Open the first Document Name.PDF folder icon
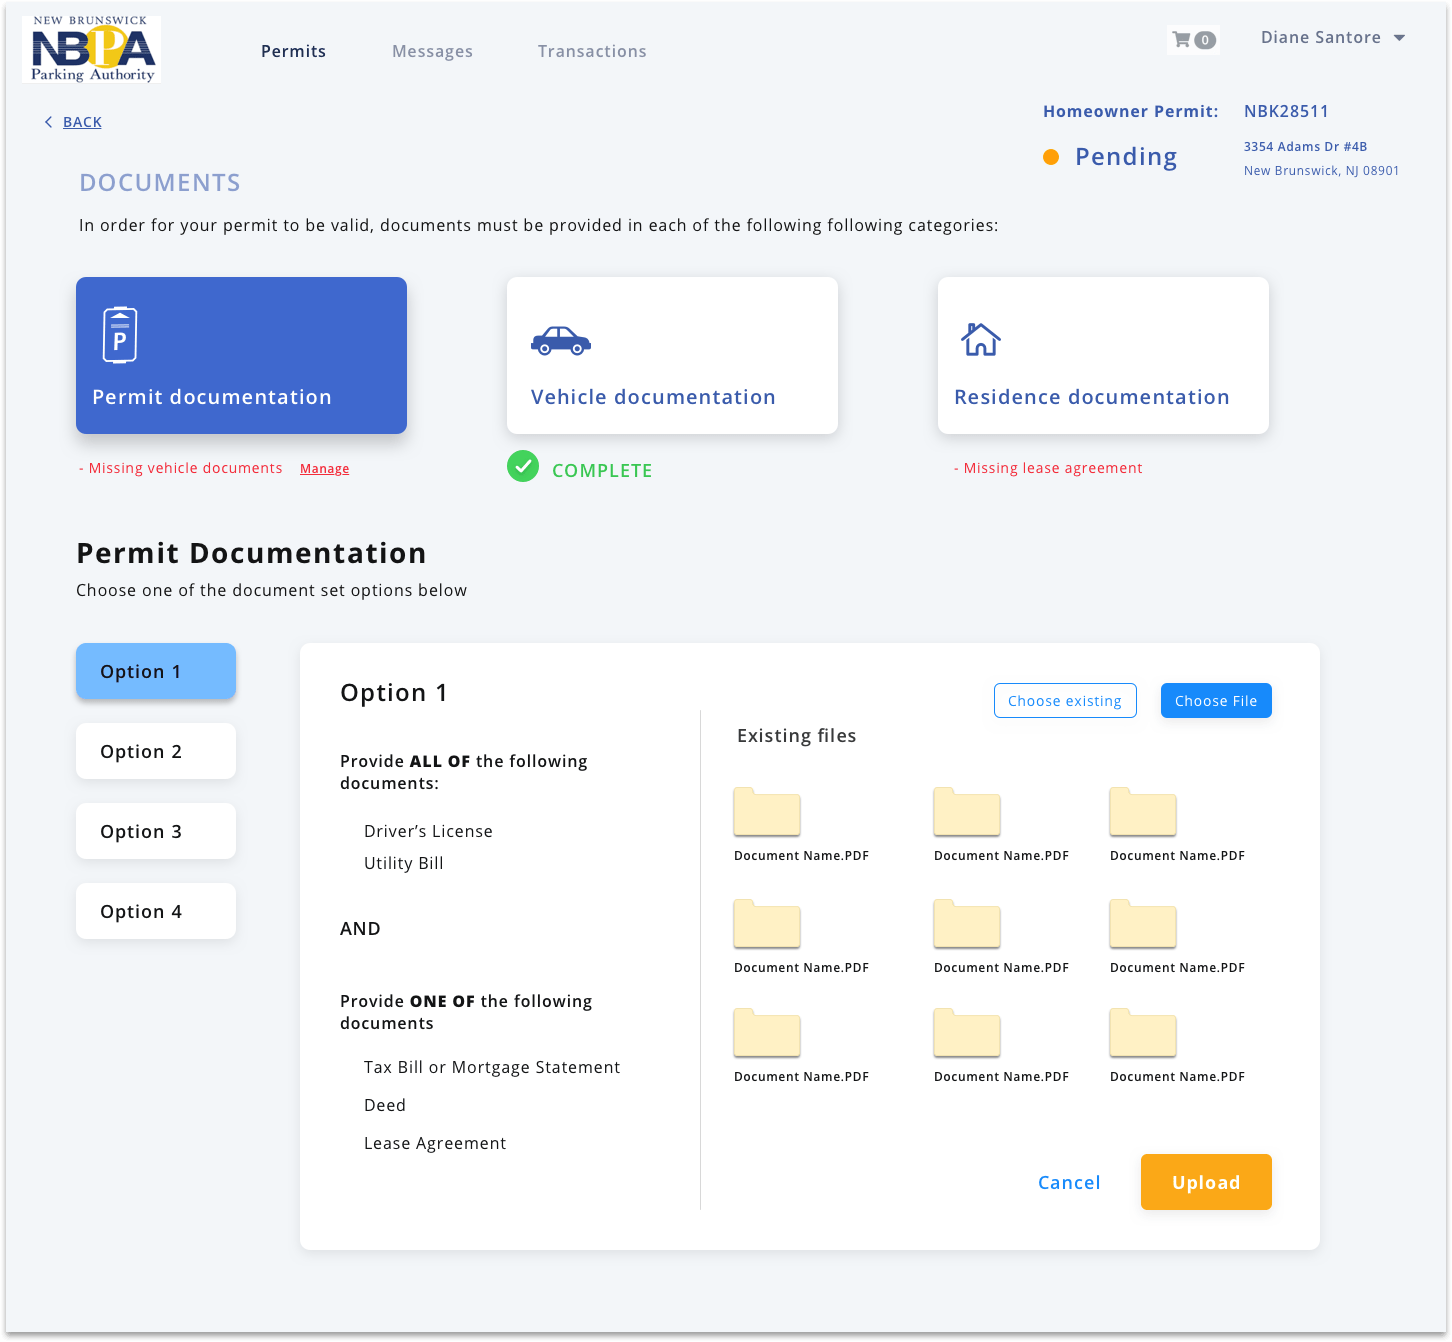Image resolution: width=1452 pixels, height=1342 pixels. coord(766,812)
